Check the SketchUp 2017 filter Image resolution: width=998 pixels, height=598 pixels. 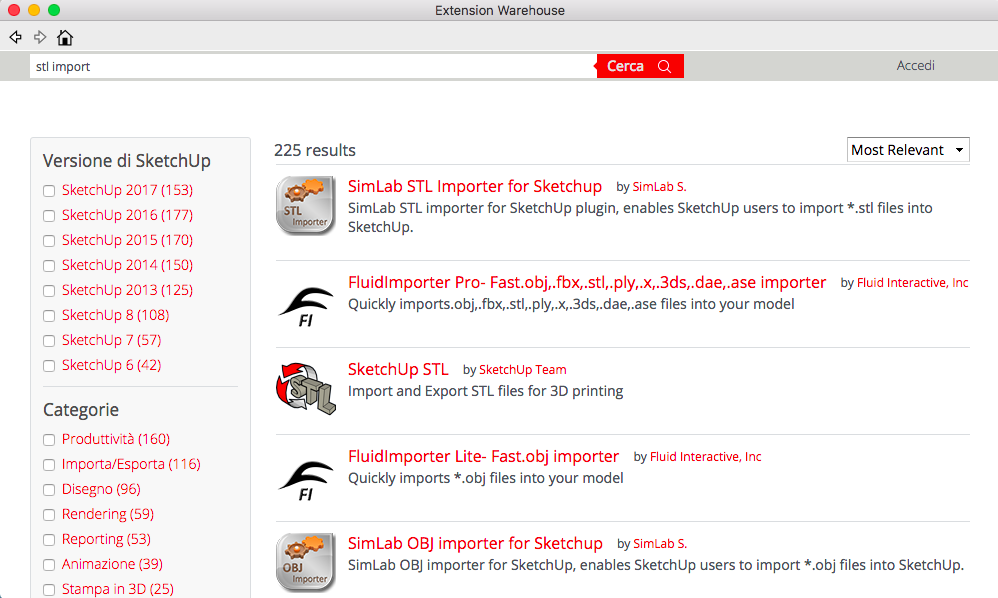49,191
